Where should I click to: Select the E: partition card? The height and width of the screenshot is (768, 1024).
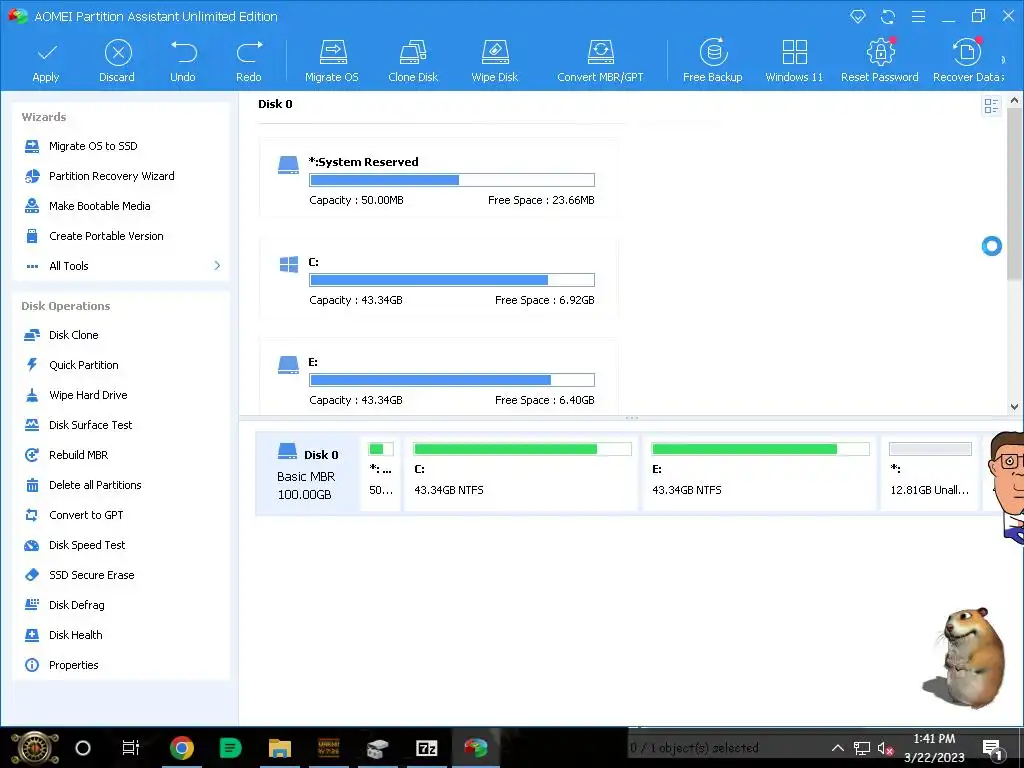[x=438, y=376]
